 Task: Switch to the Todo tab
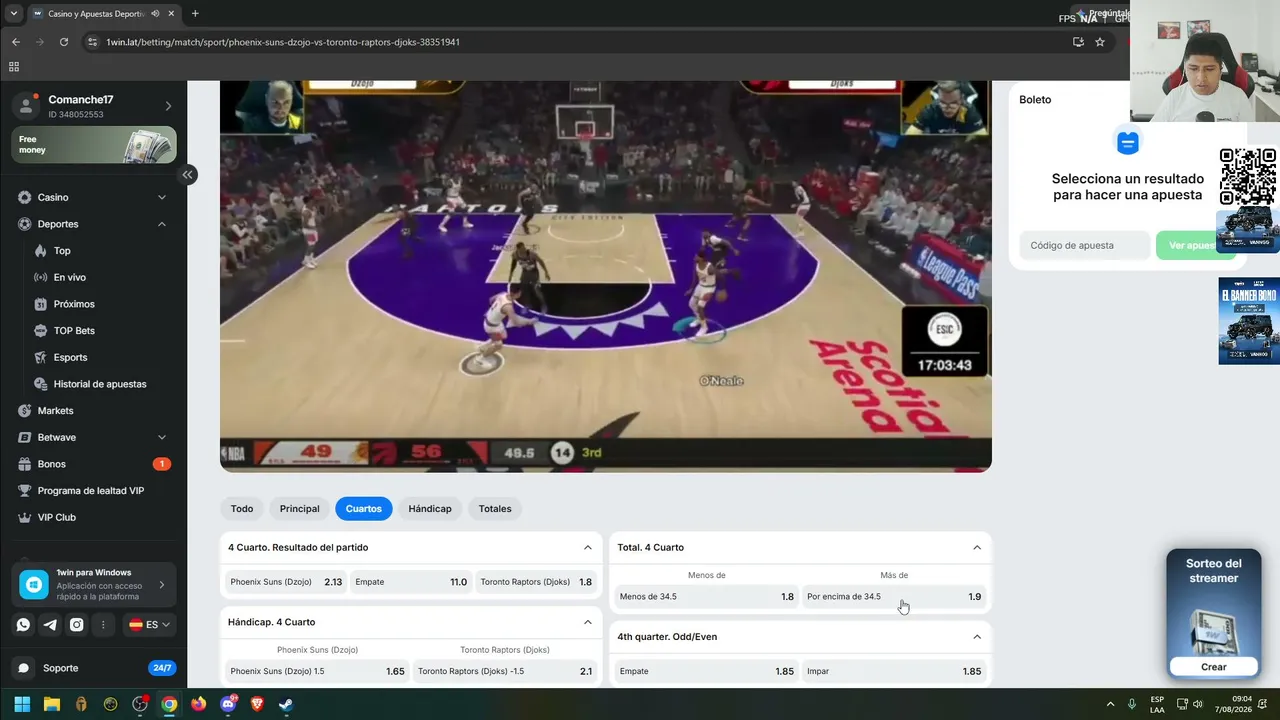(x=242, y=509)
